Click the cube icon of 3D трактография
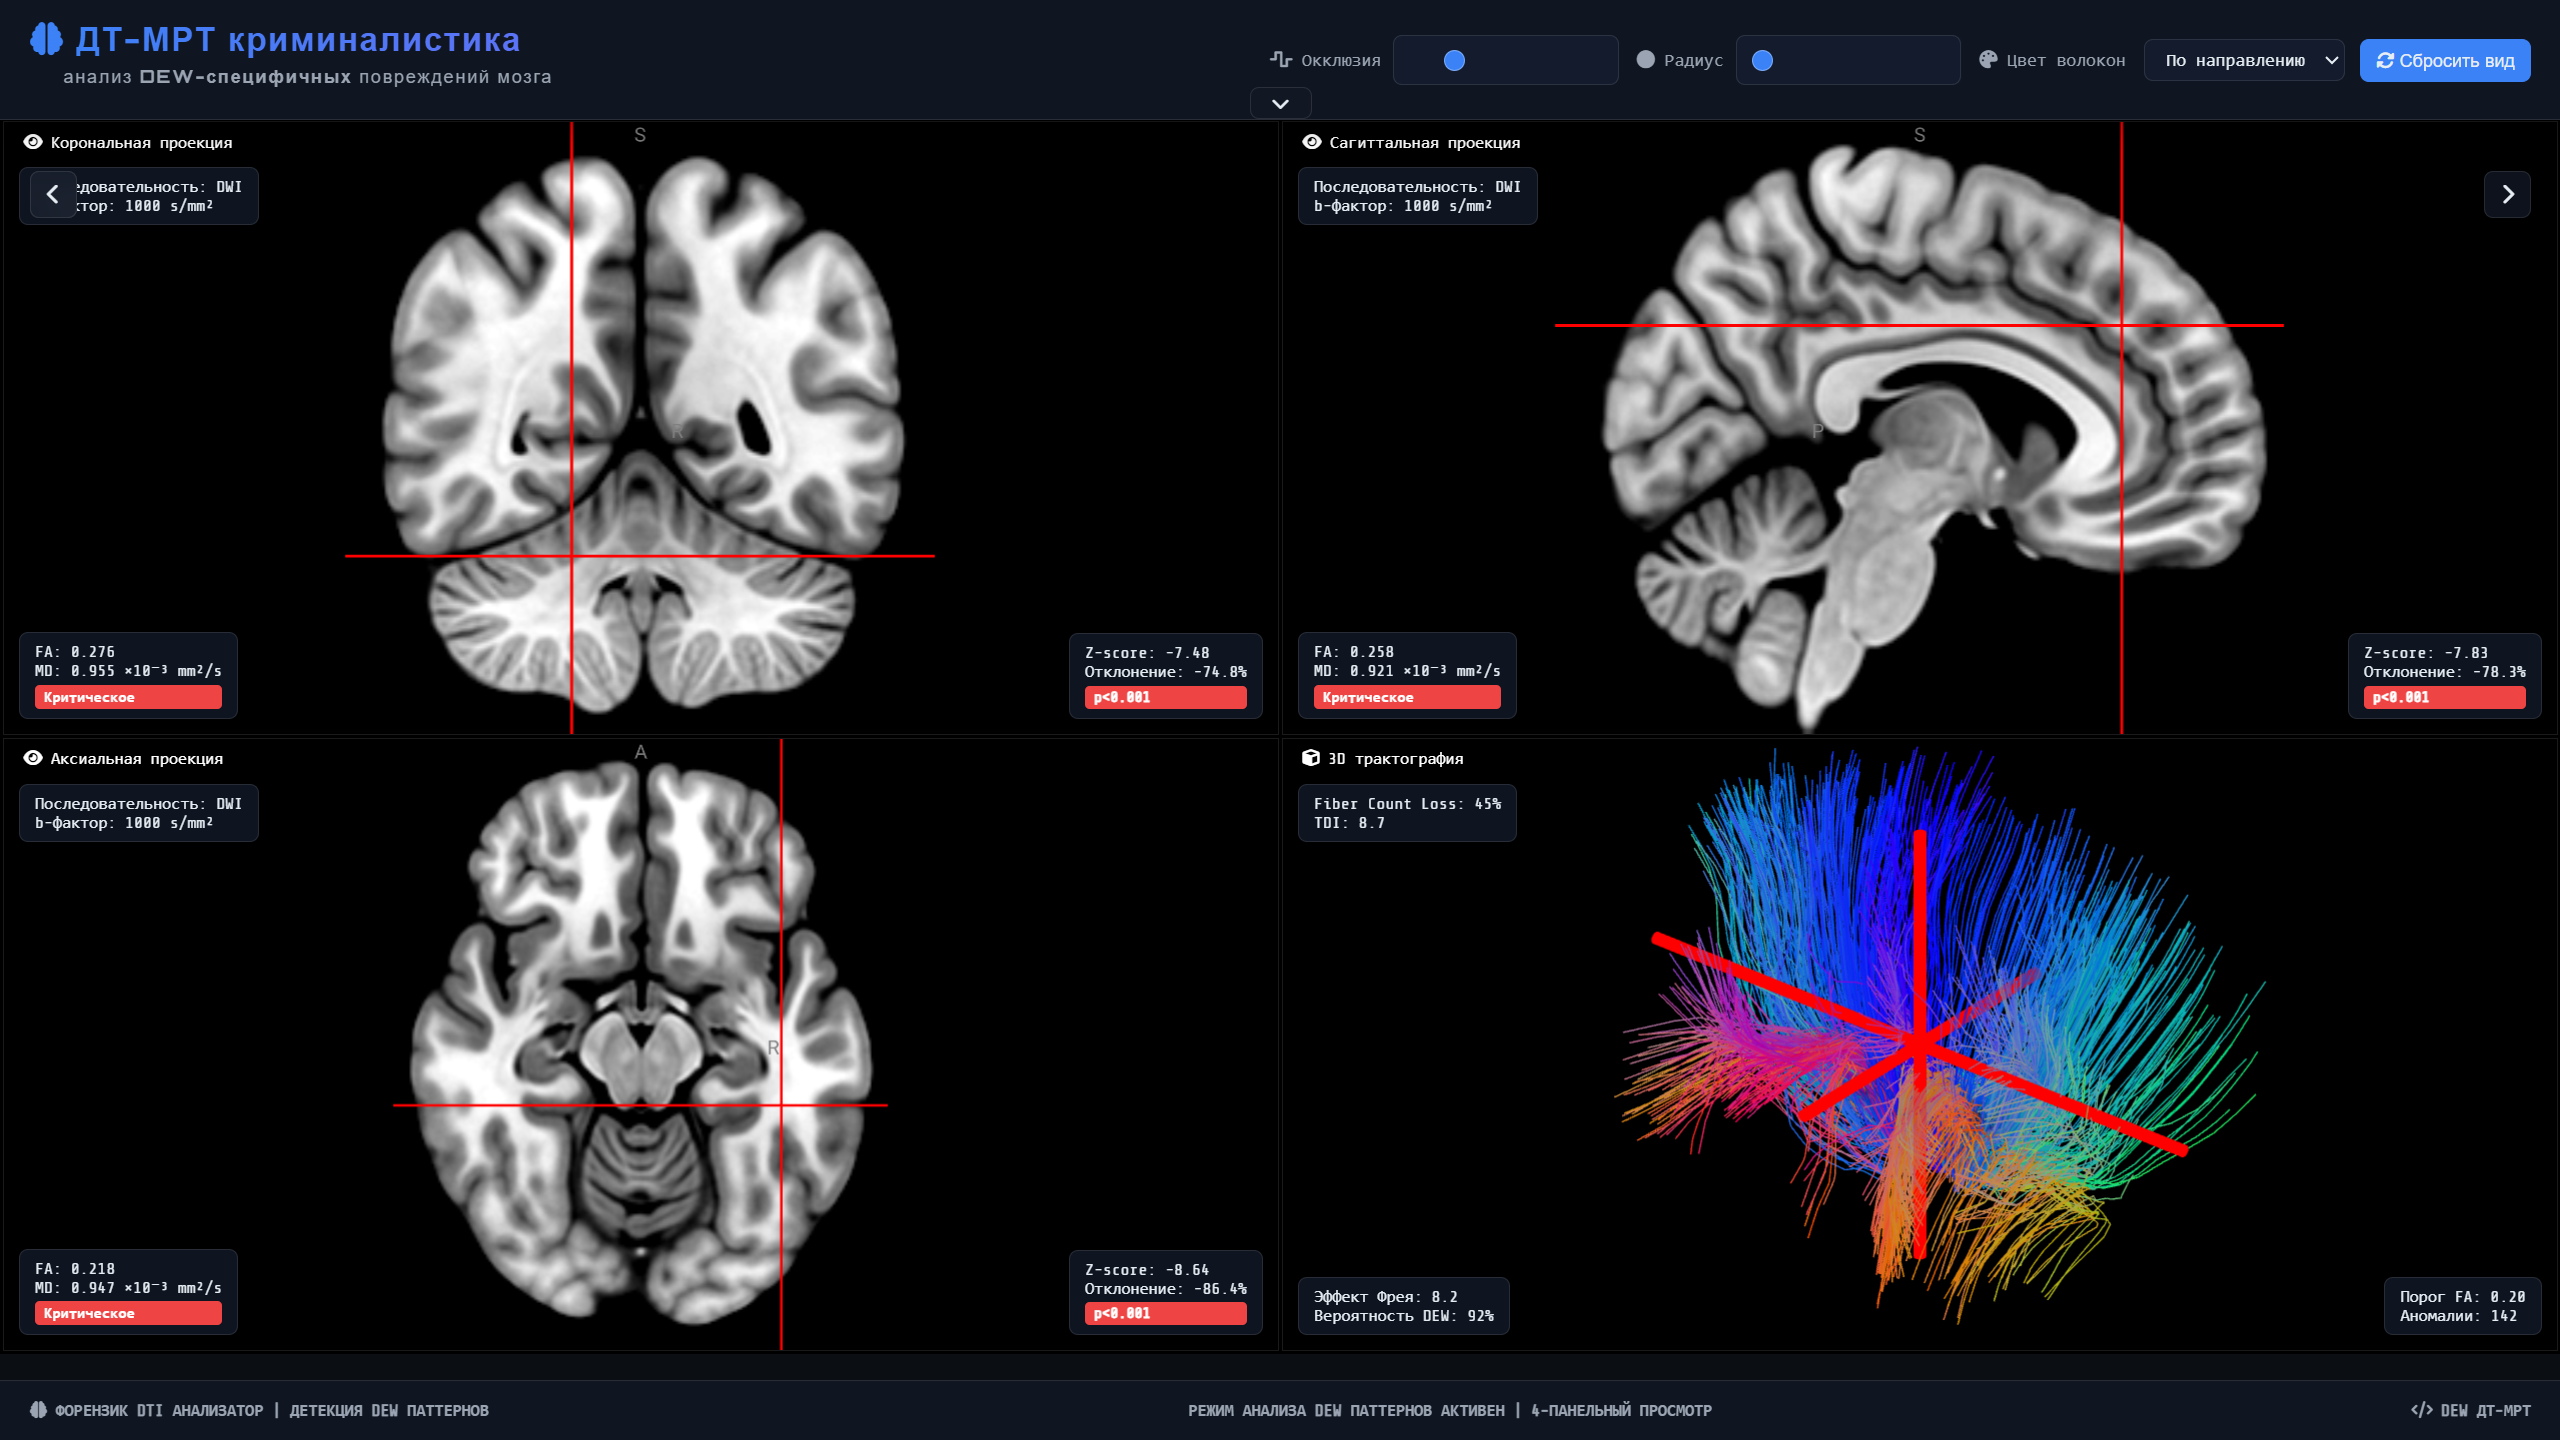Image resolution: width=2560 pixels, height=1440 pixels. point(1310,758)
